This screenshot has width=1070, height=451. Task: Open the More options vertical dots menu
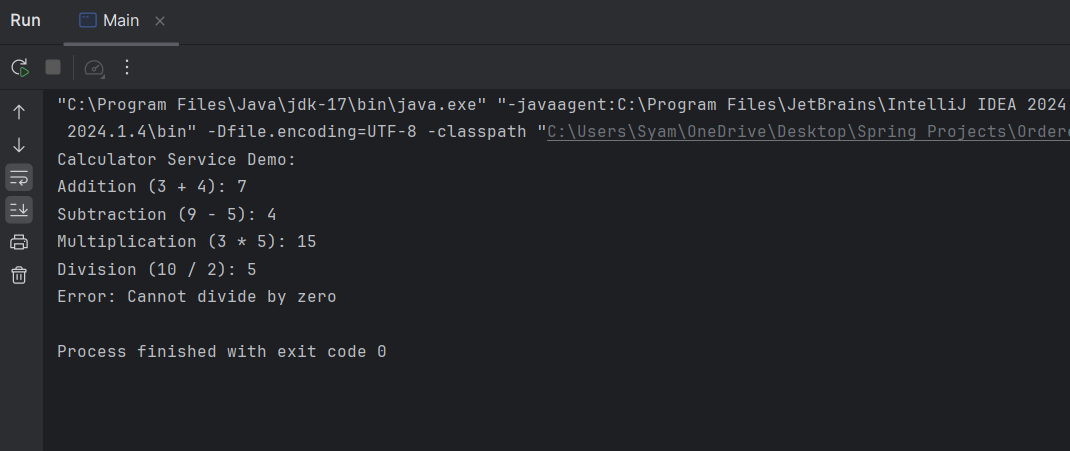pos(127,67)
